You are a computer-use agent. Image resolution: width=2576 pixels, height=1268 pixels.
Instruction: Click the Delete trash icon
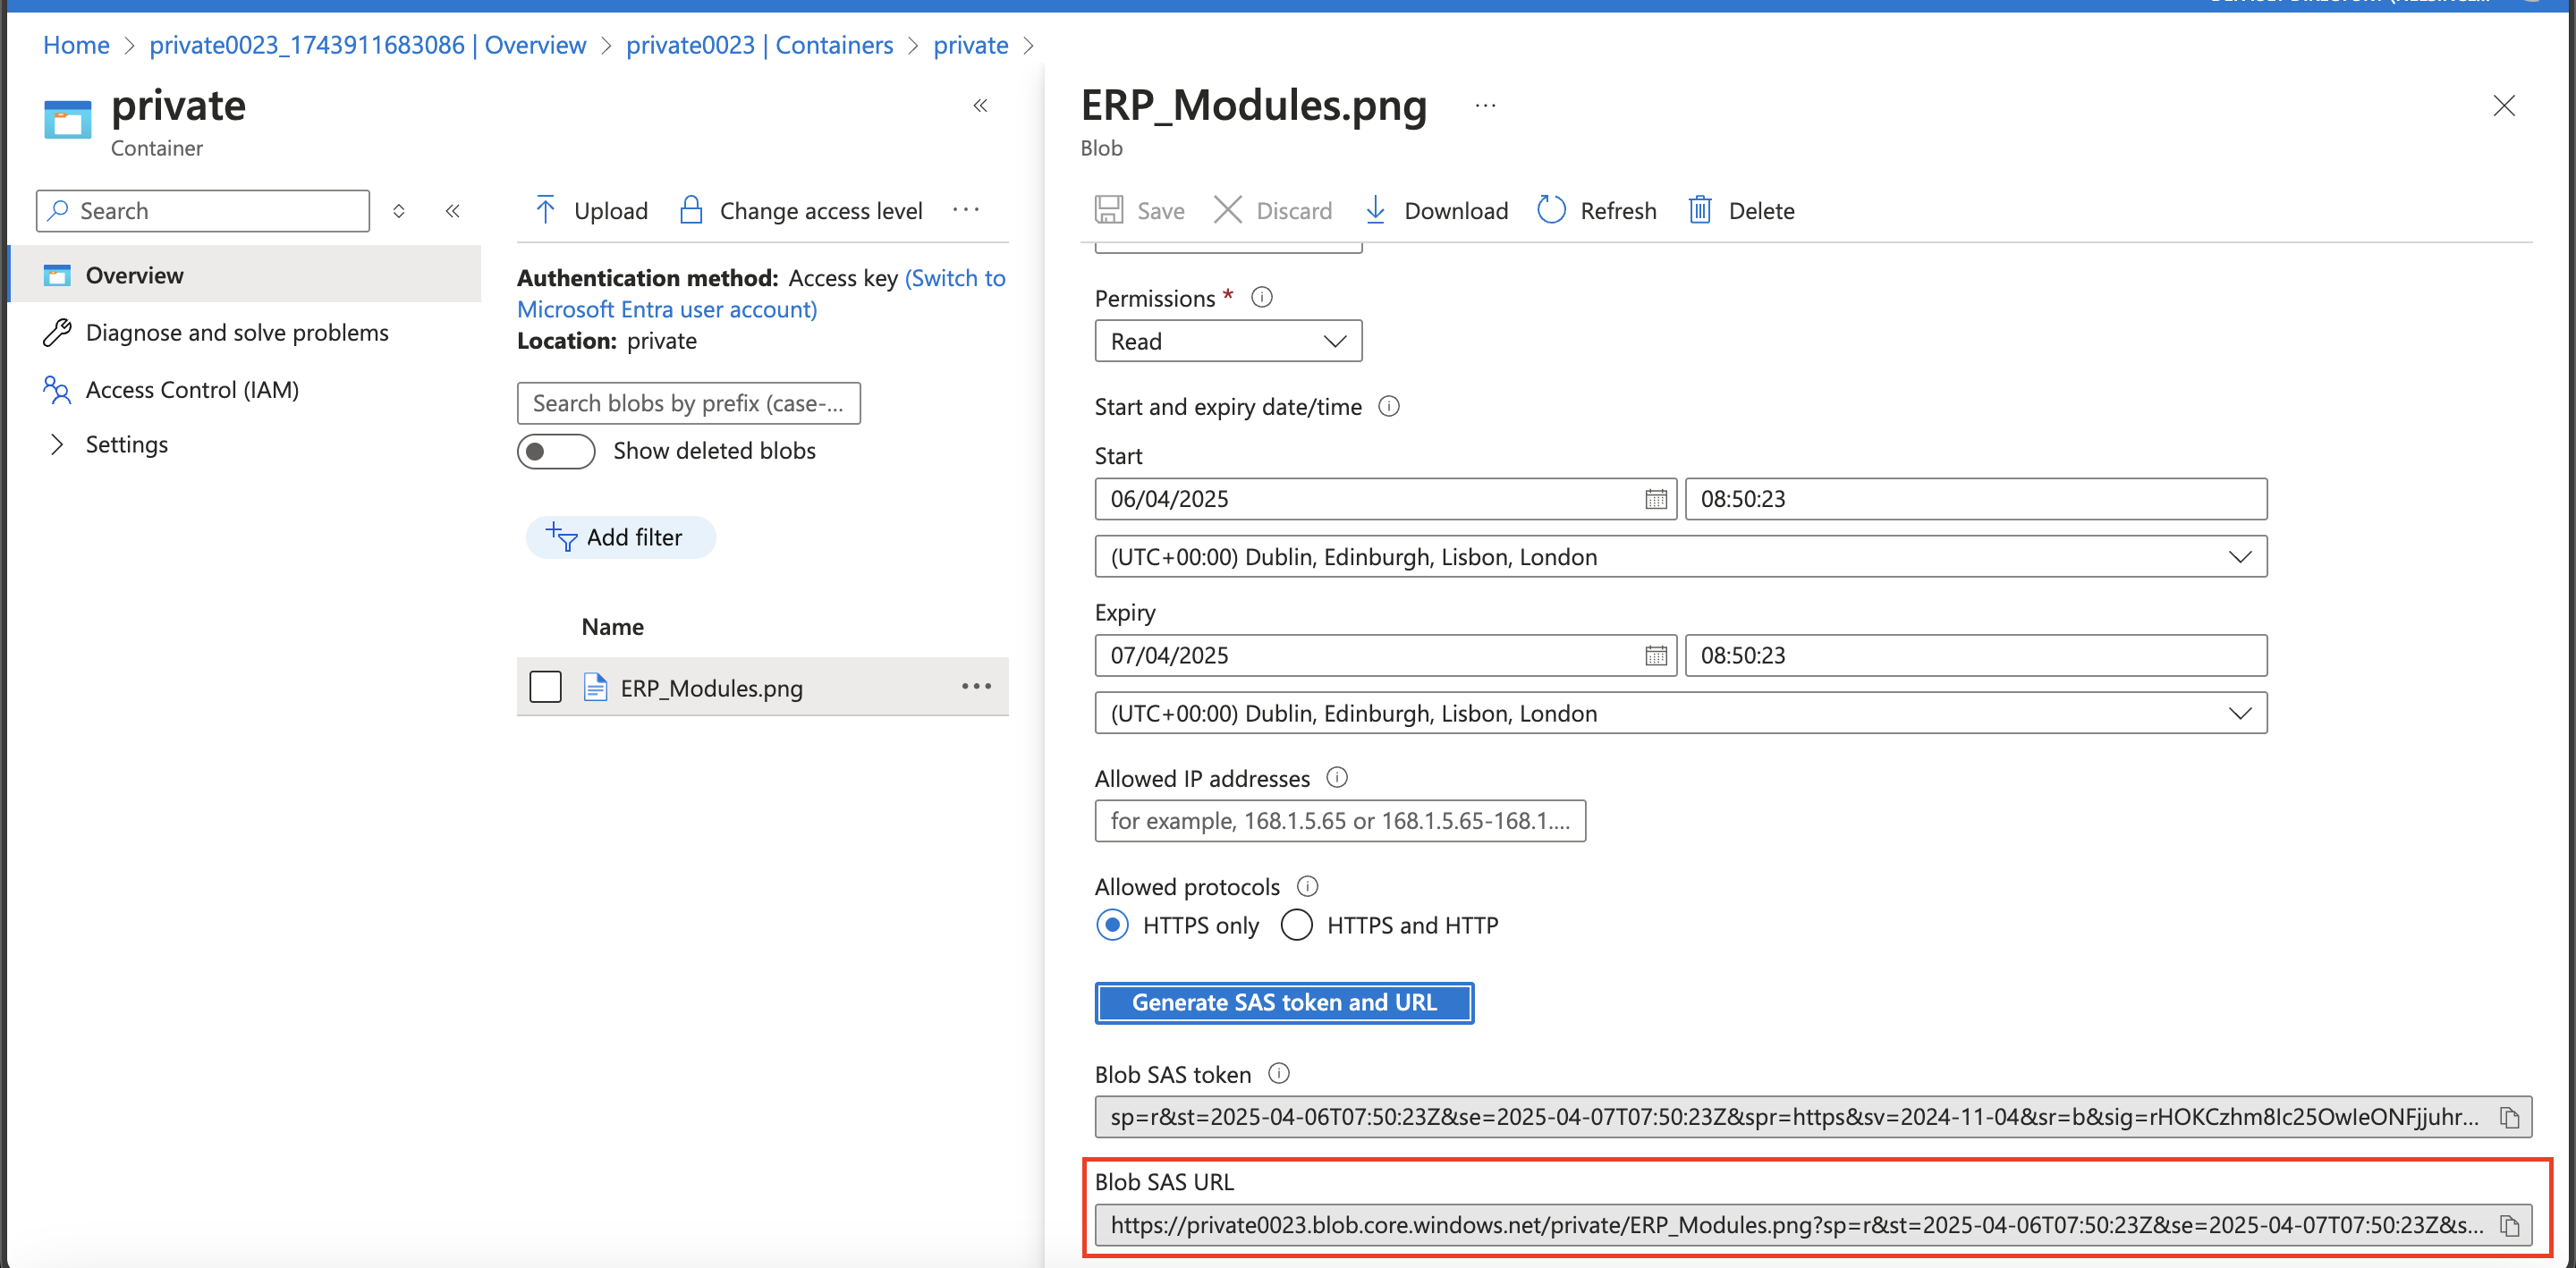(x=1699, y=210)
